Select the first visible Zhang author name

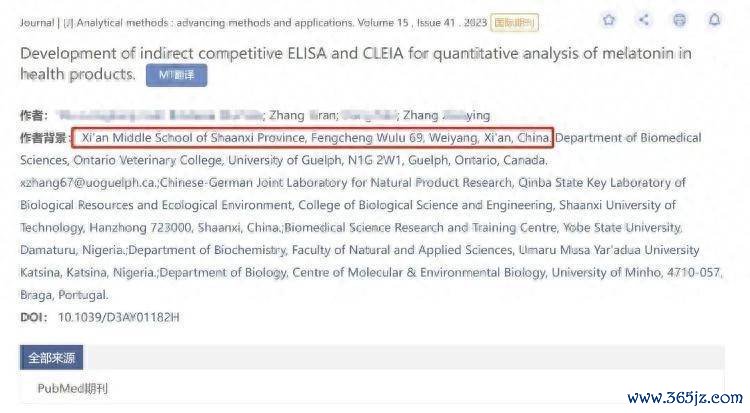[302, 115]
